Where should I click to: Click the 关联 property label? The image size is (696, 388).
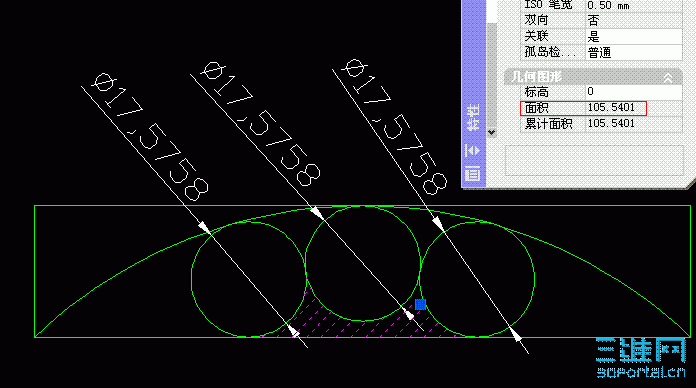click(x=537, y=36)
